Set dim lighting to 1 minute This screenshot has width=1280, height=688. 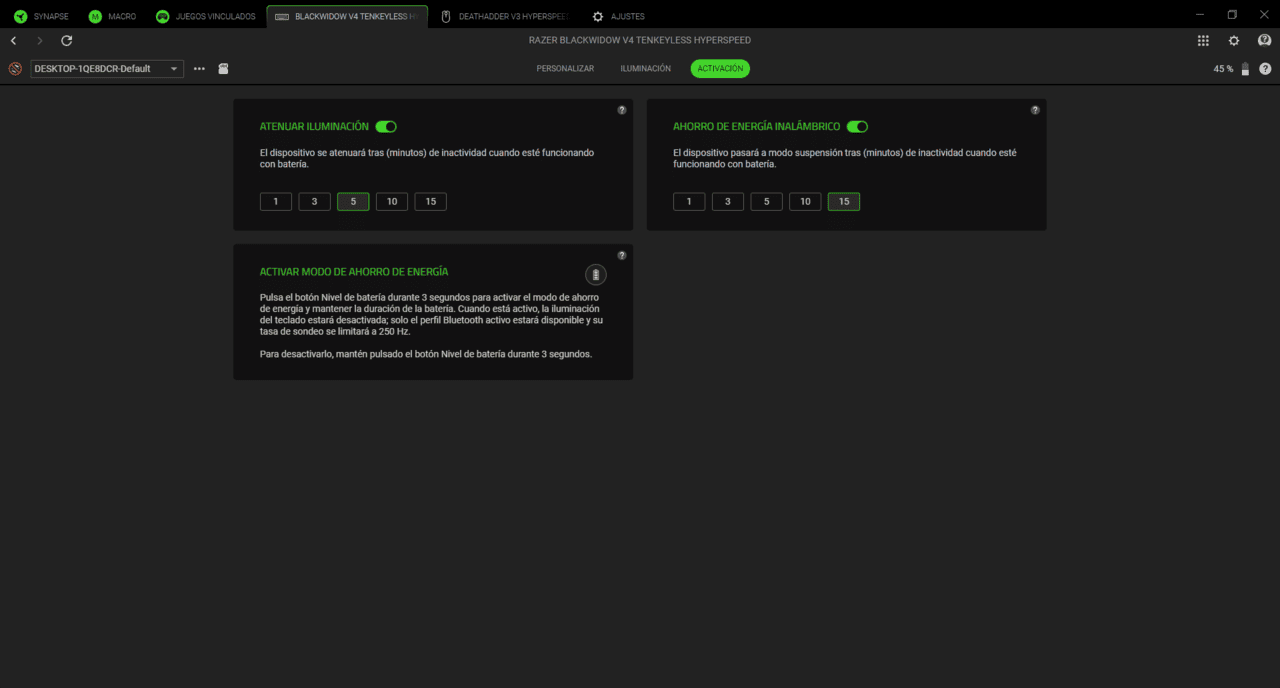(x=276, y=202)
